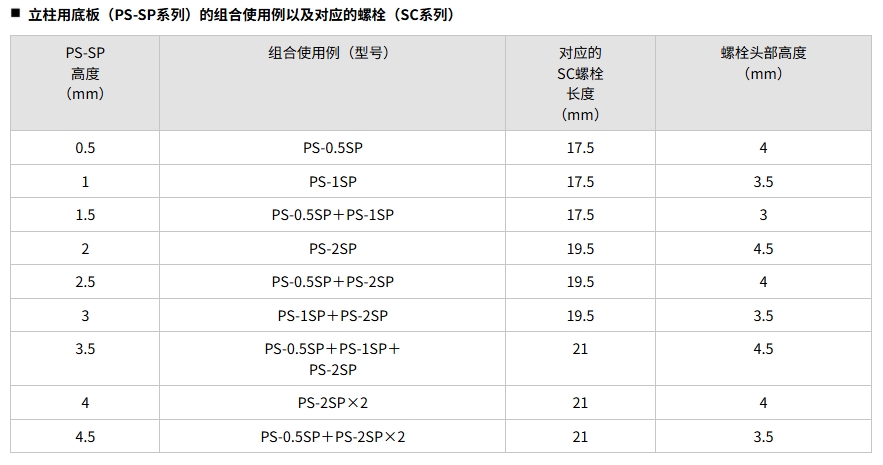Viewport: 883px width, 465px height.
Task: Select head height 4.5 in PS-2SP row
Action: coord(763,249)
